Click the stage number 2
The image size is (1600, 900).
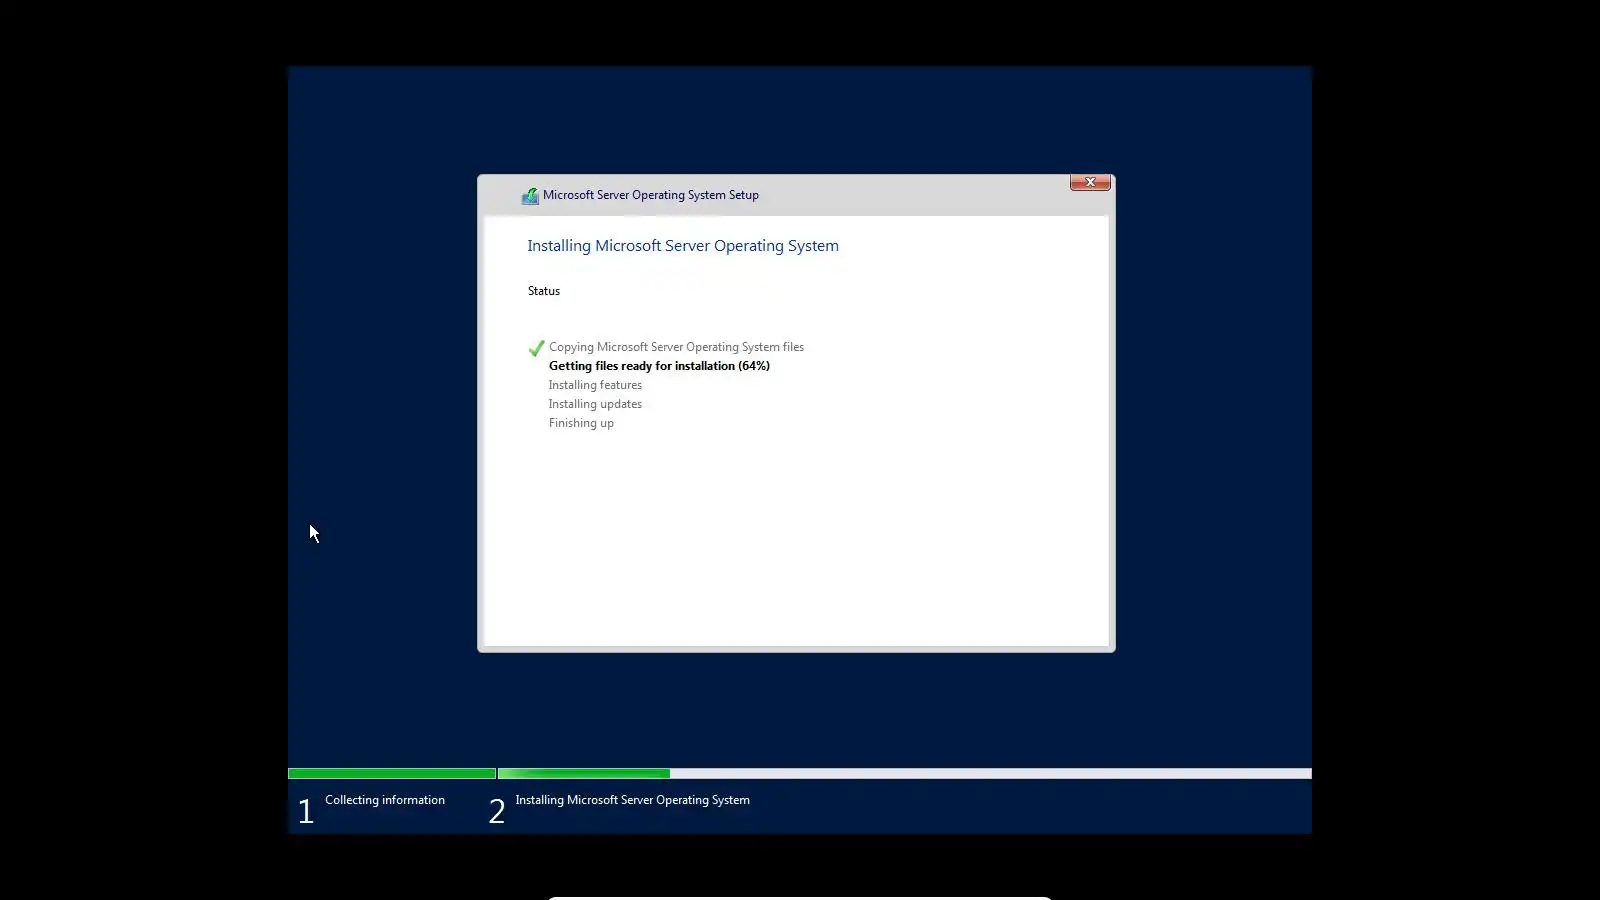(x=497, y=811)
